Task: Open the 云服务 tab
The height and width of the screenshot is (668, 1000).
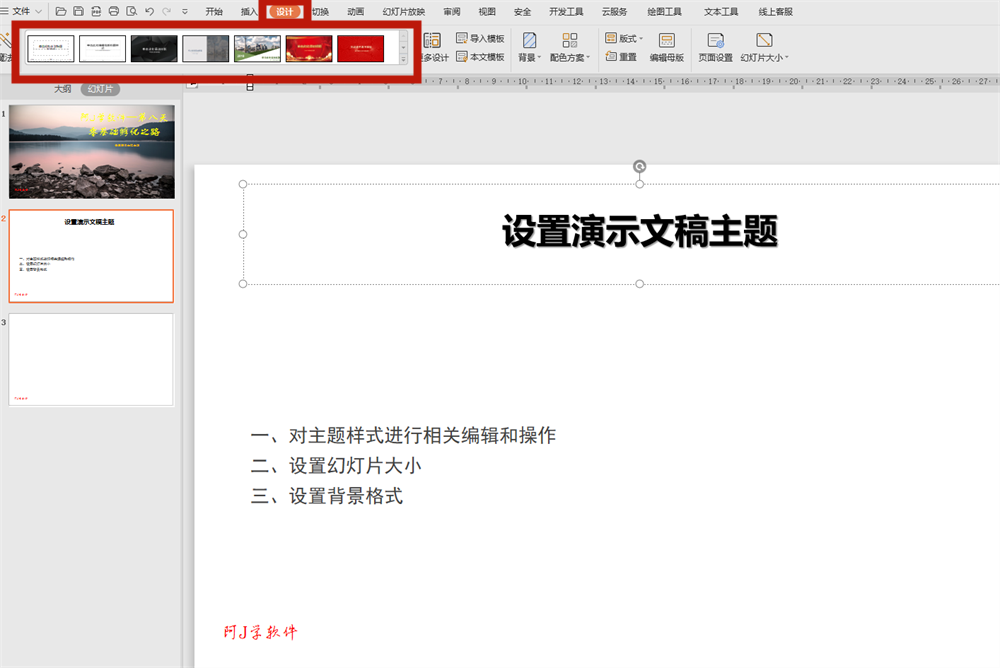Action: tap(614, 11)
